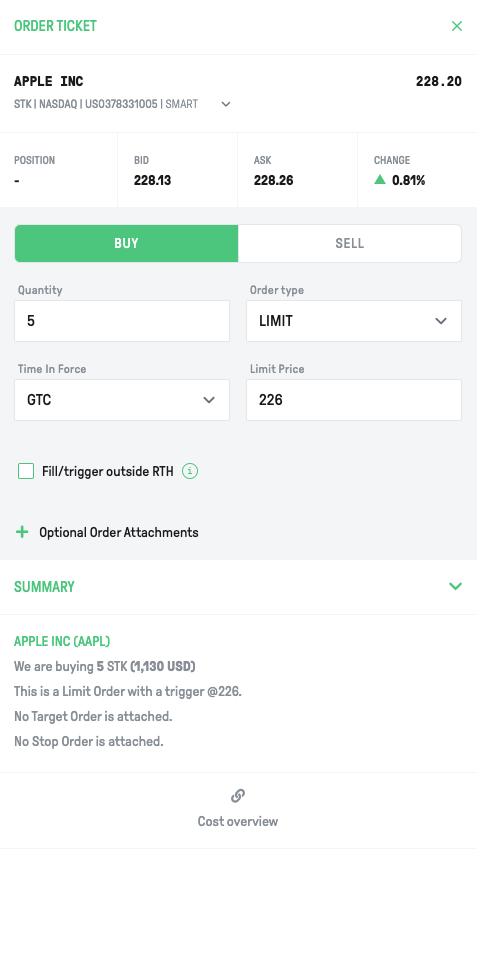Viewport: 477px width, 959px height.
Task: Click the ASK price 228.26
Action: pyautogui.click(x=273, y=180)
